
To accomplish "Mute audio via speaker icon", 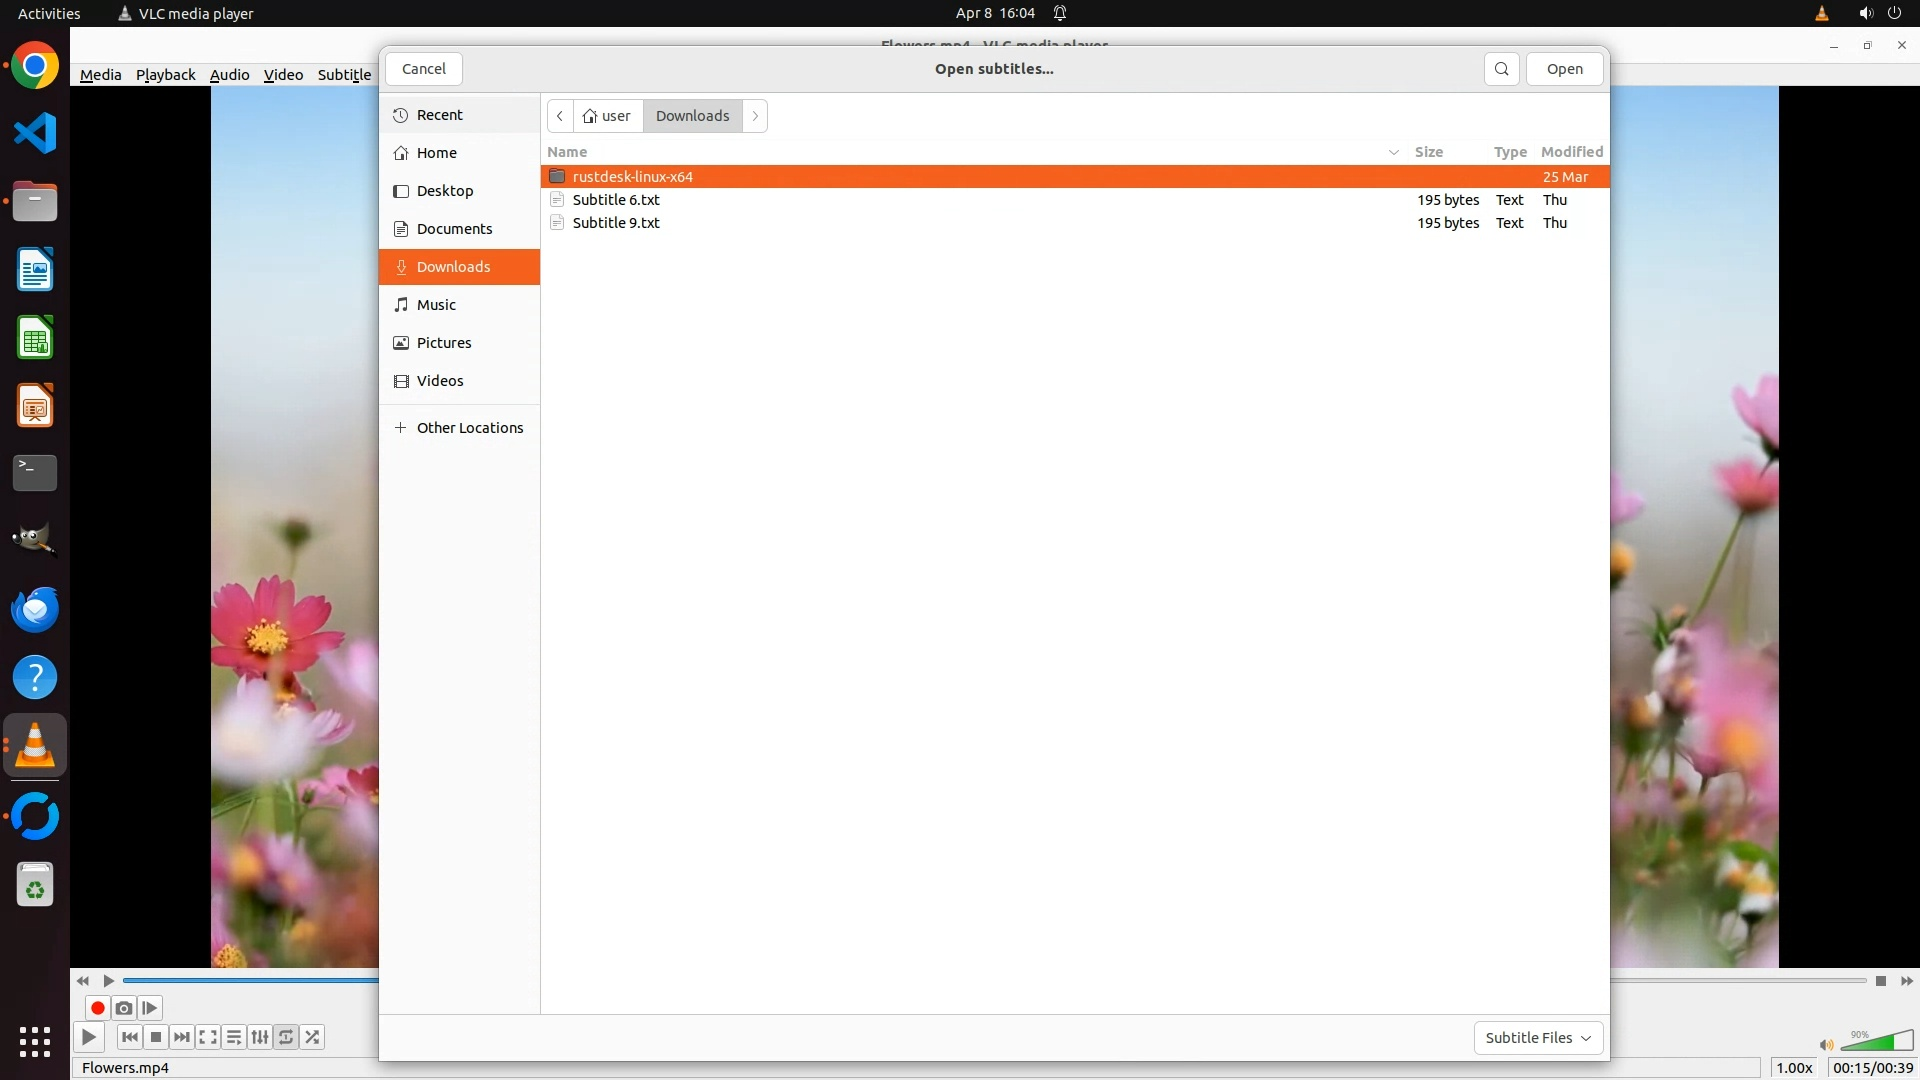I will click(1826, 1045).
